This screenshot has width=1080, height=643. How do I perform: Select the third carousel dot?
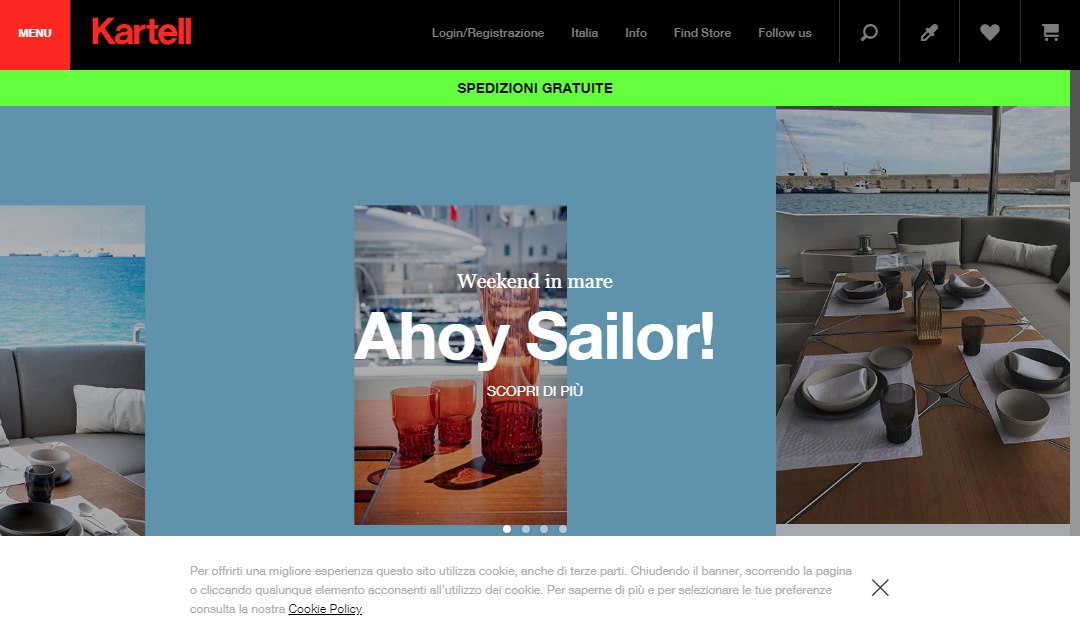(544, 529)
